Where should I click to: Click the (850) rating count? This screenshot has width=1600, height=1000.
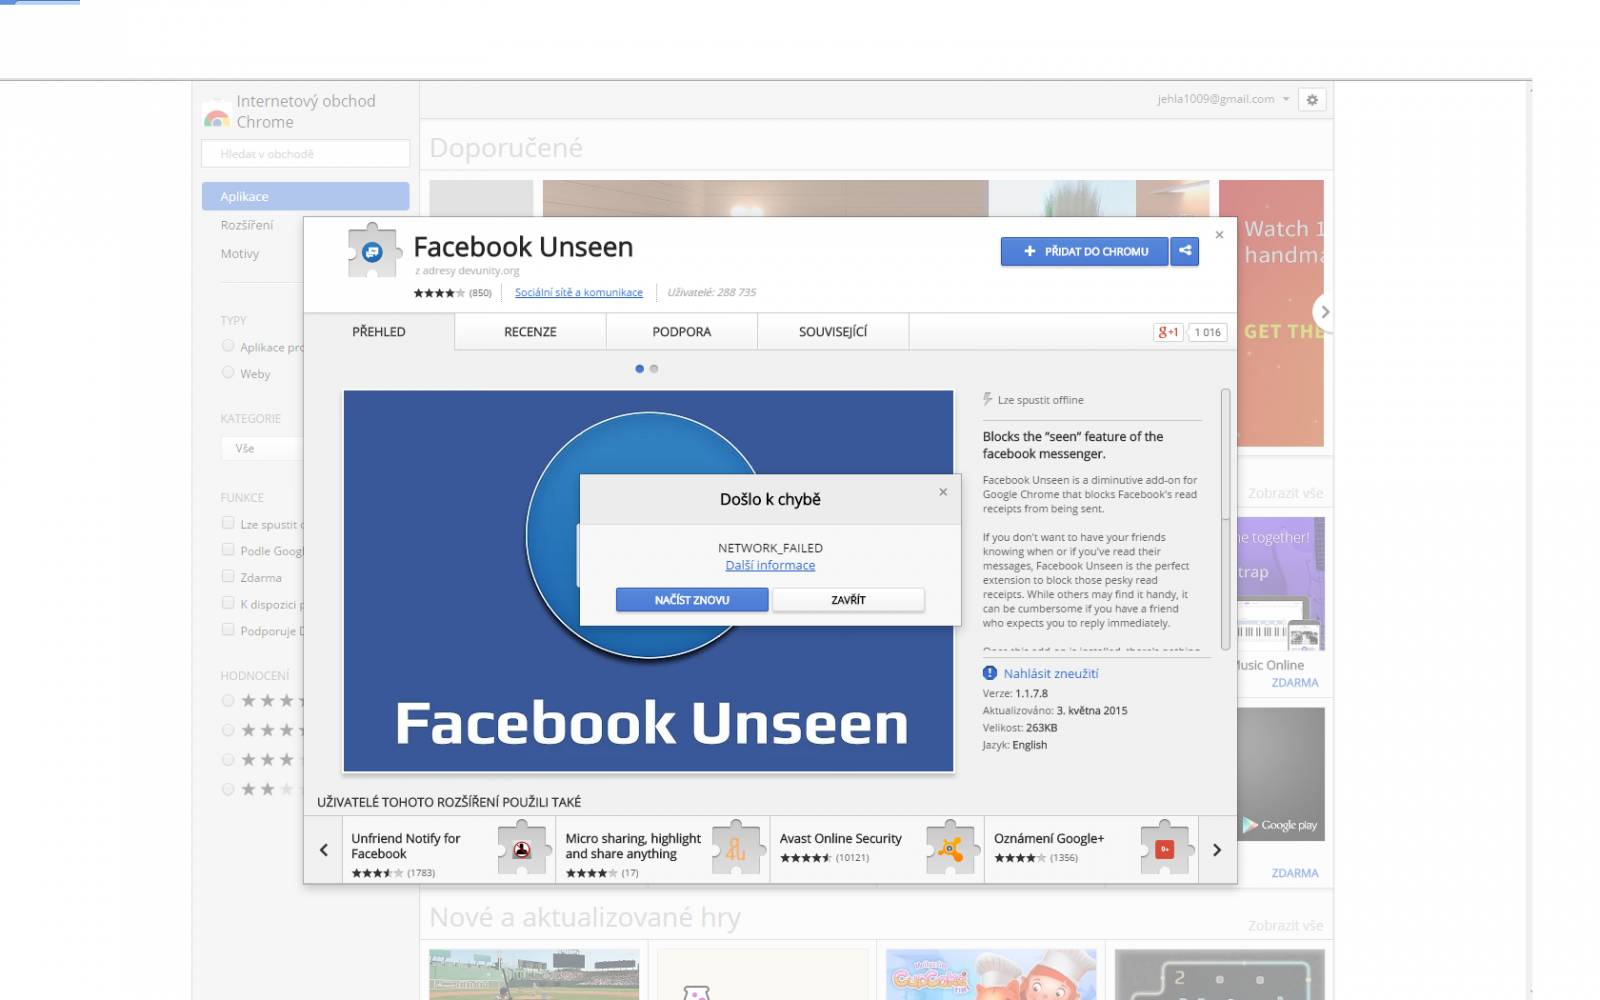tap(481, 293)
